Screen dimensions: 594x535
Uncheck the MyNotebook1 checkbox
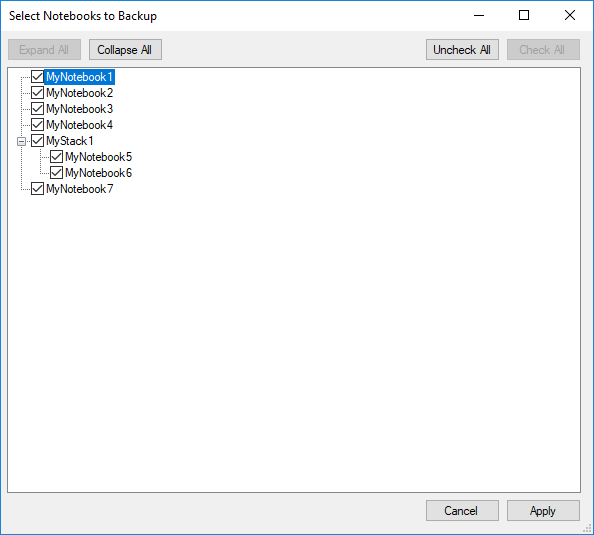coord(37,77)
